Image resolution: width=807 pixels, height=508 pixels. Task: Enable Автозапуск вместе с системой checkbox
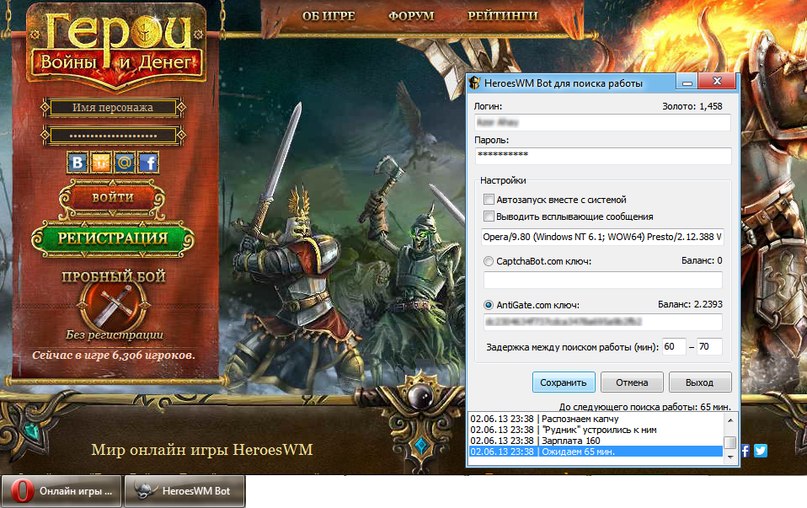[488, 199]
